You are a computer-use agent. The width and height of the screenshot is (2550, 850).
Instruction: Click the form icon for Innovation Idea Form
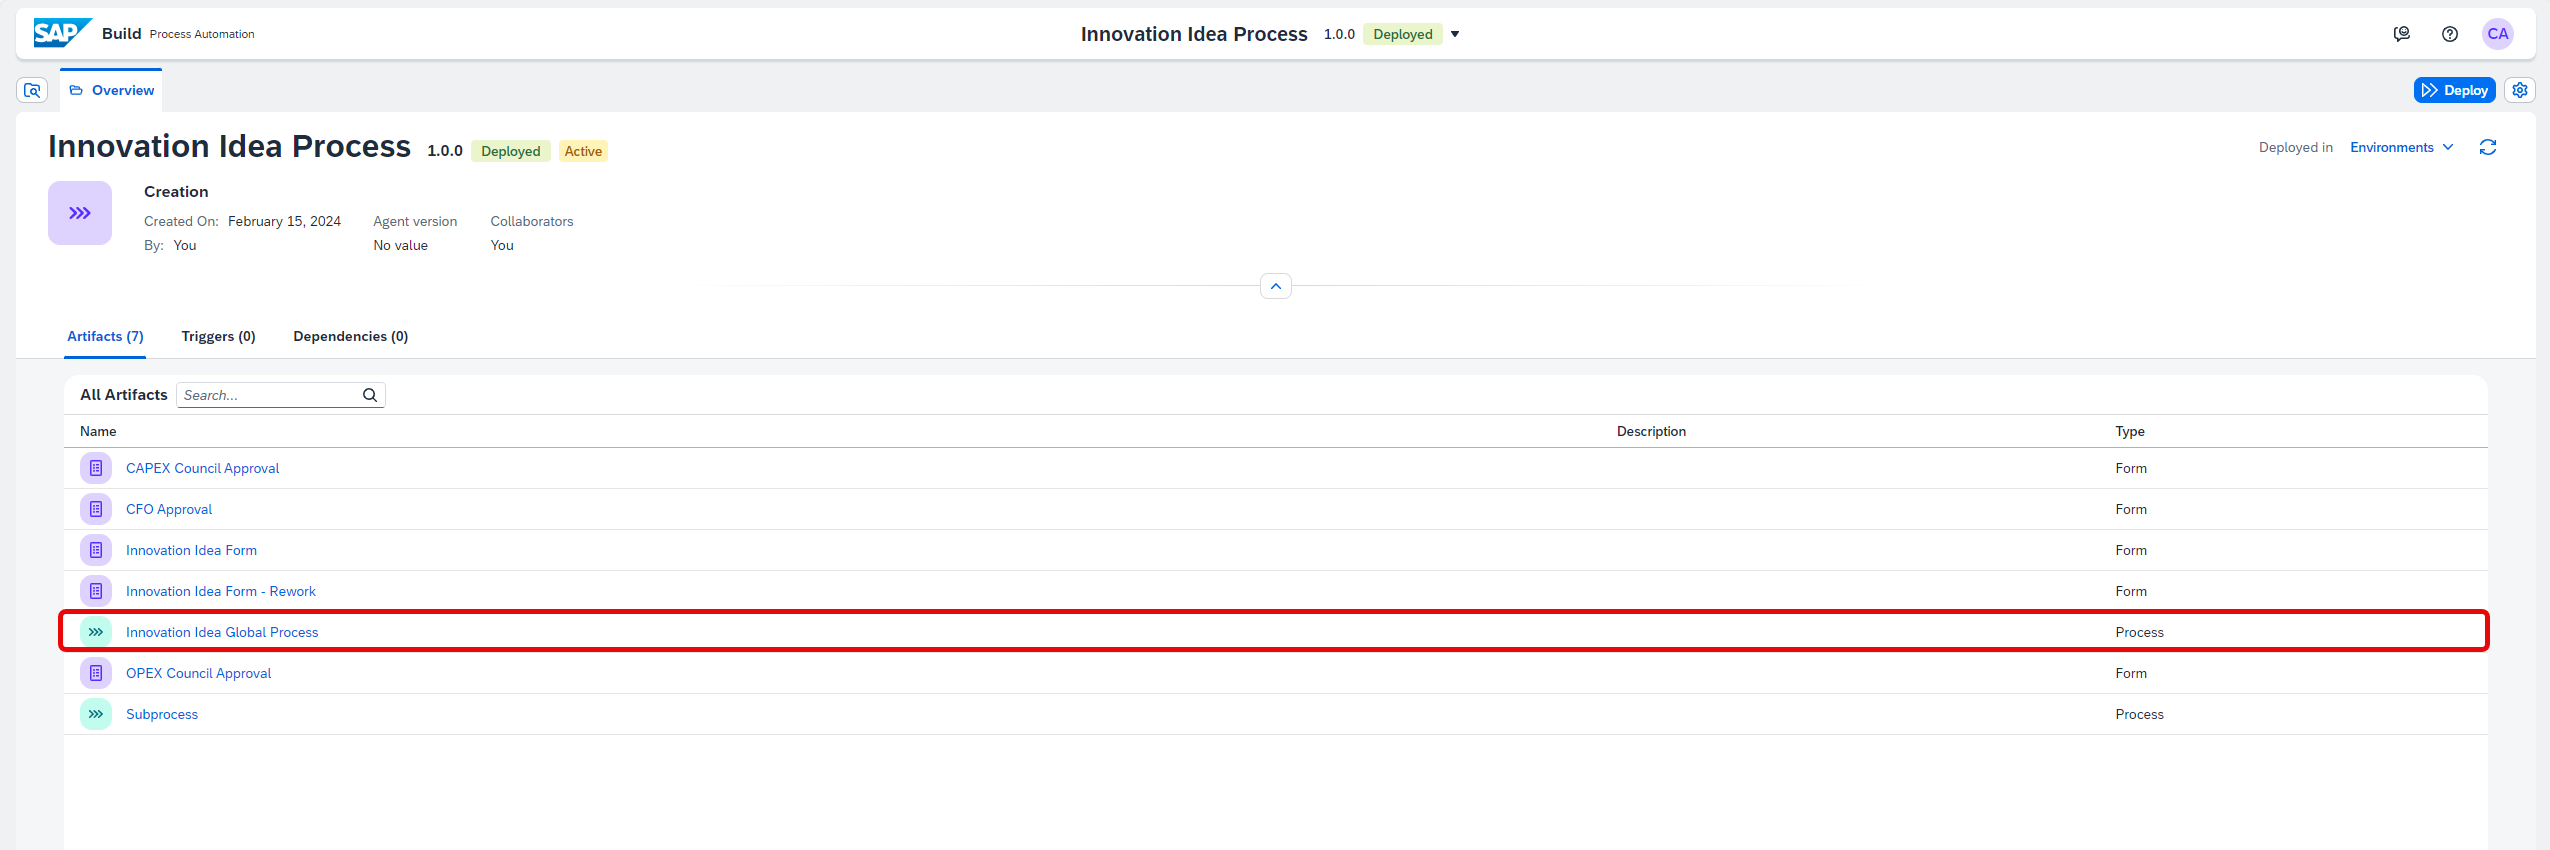pyautogui.click(x=96, y=550)
